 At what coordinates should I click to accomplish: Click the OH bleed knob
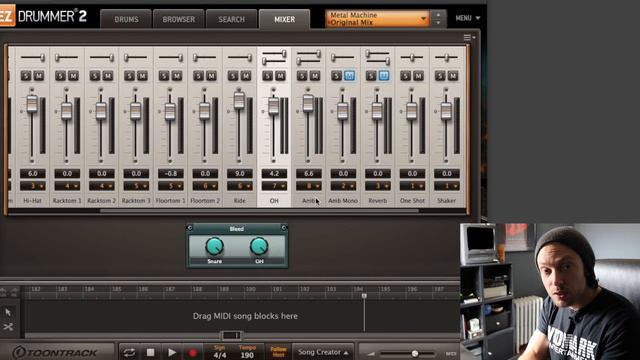click(259, 247)
